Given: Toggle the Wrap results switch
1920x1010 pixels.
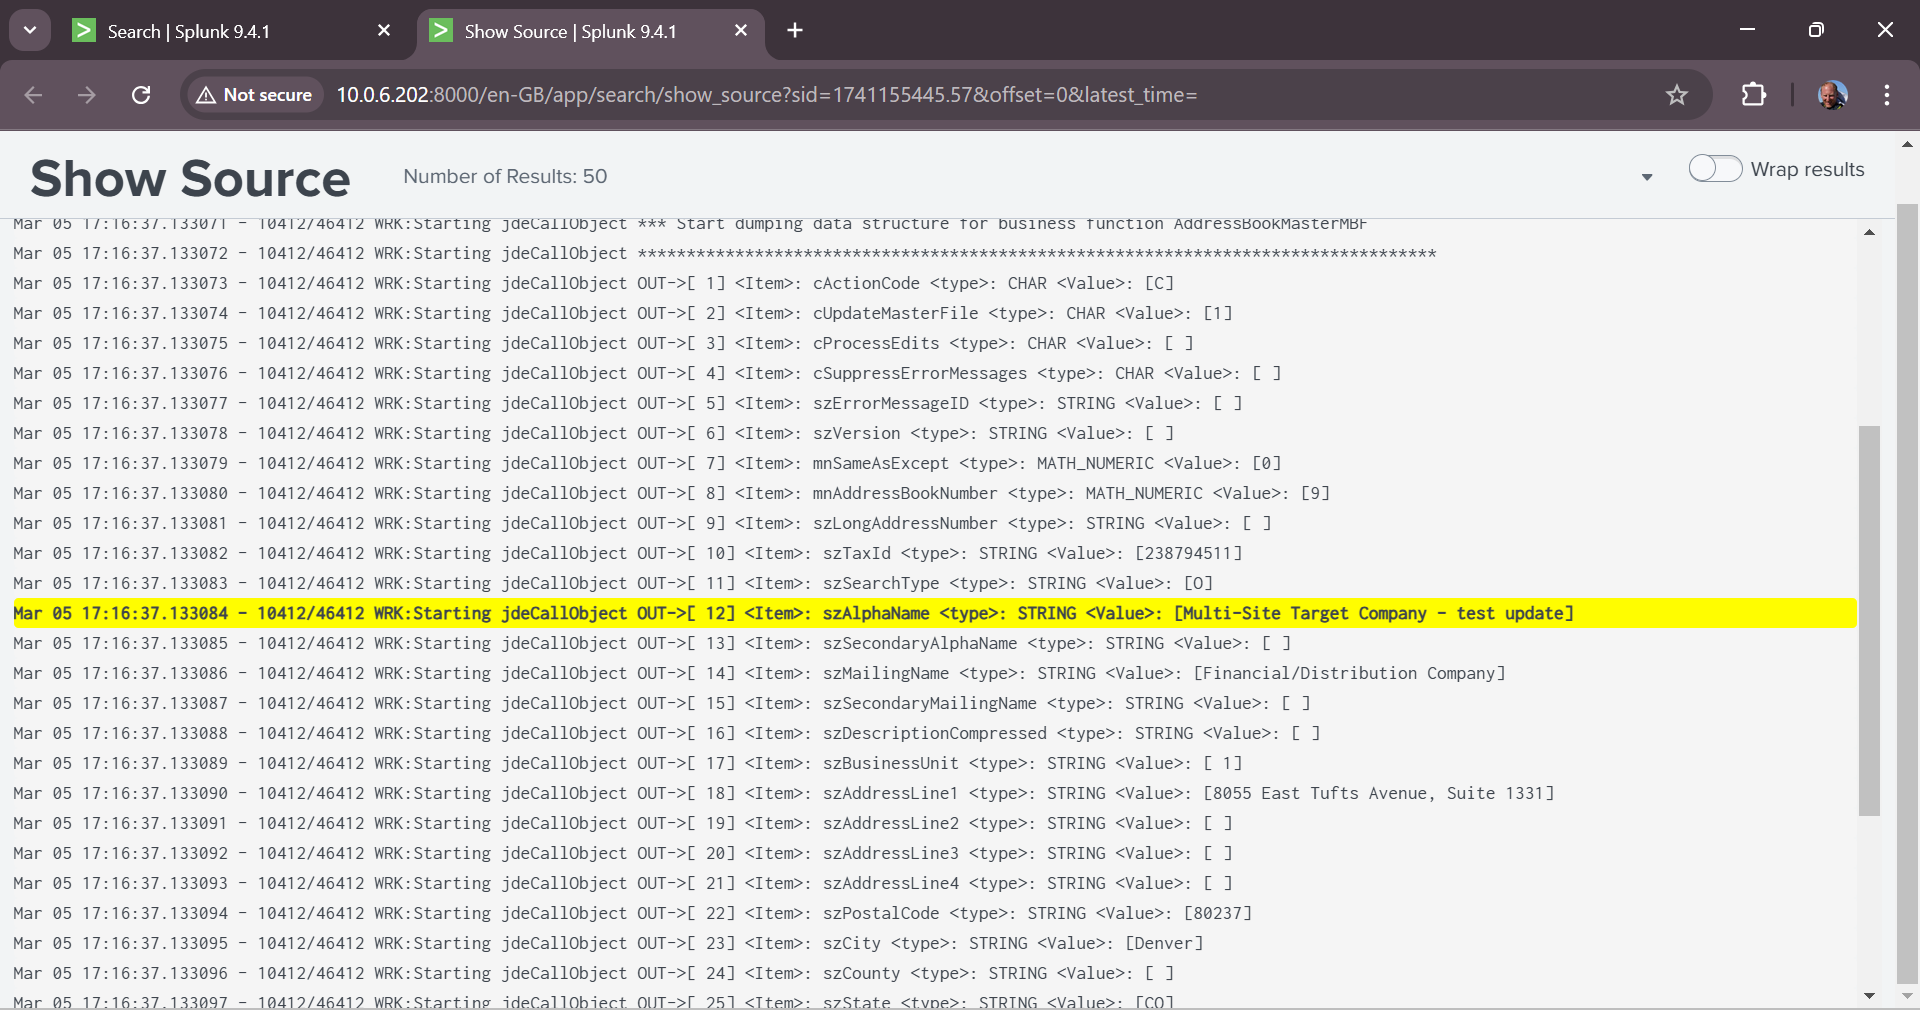Looking at the screenshot, I should pos(1715,169).
